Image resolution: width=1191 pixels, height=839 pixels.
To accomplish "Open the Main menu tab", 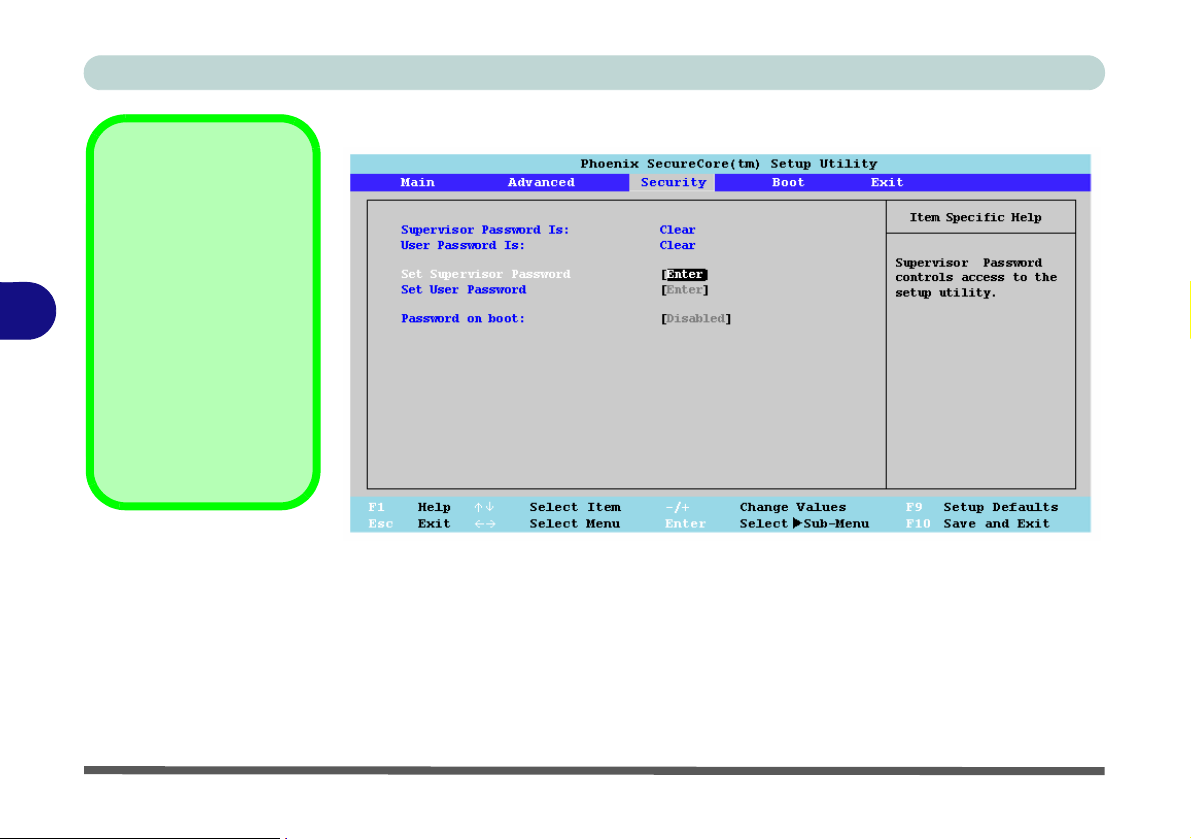I will click(417, 182).
